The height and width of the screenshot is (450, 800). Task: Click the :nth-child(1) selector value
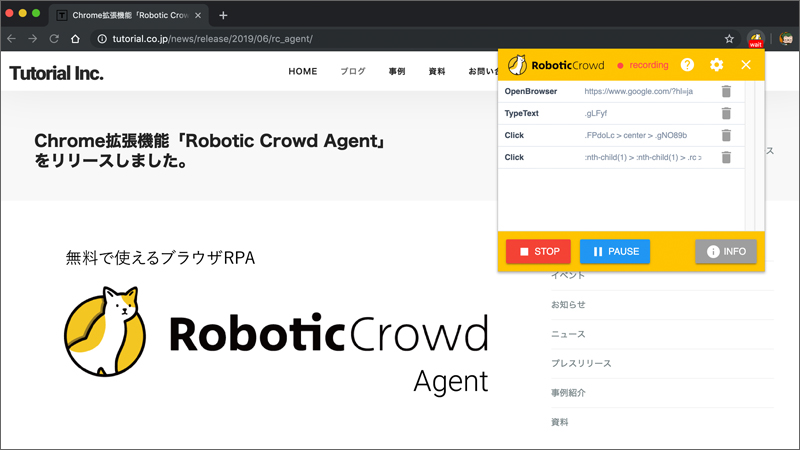pyautogui.click(x=643, y=157)
